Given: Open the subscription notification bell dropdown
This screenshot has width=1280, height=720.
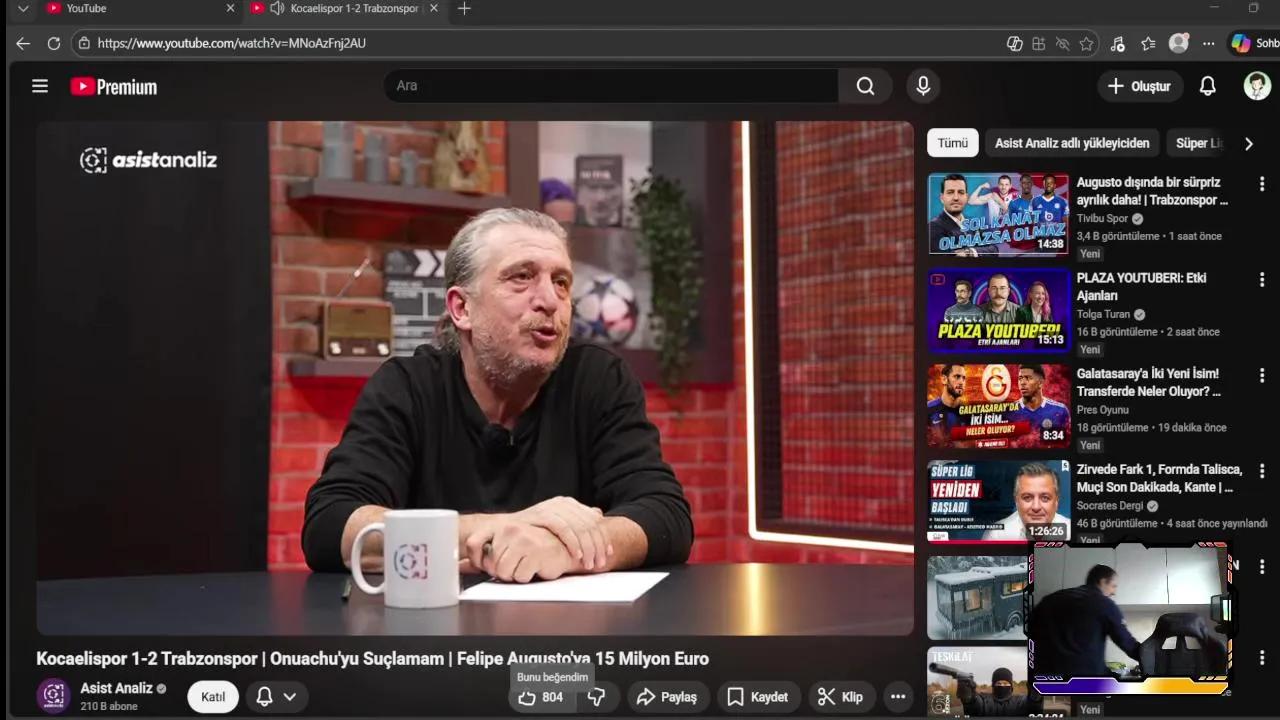Looking at the screenshot, I should 276,697.
